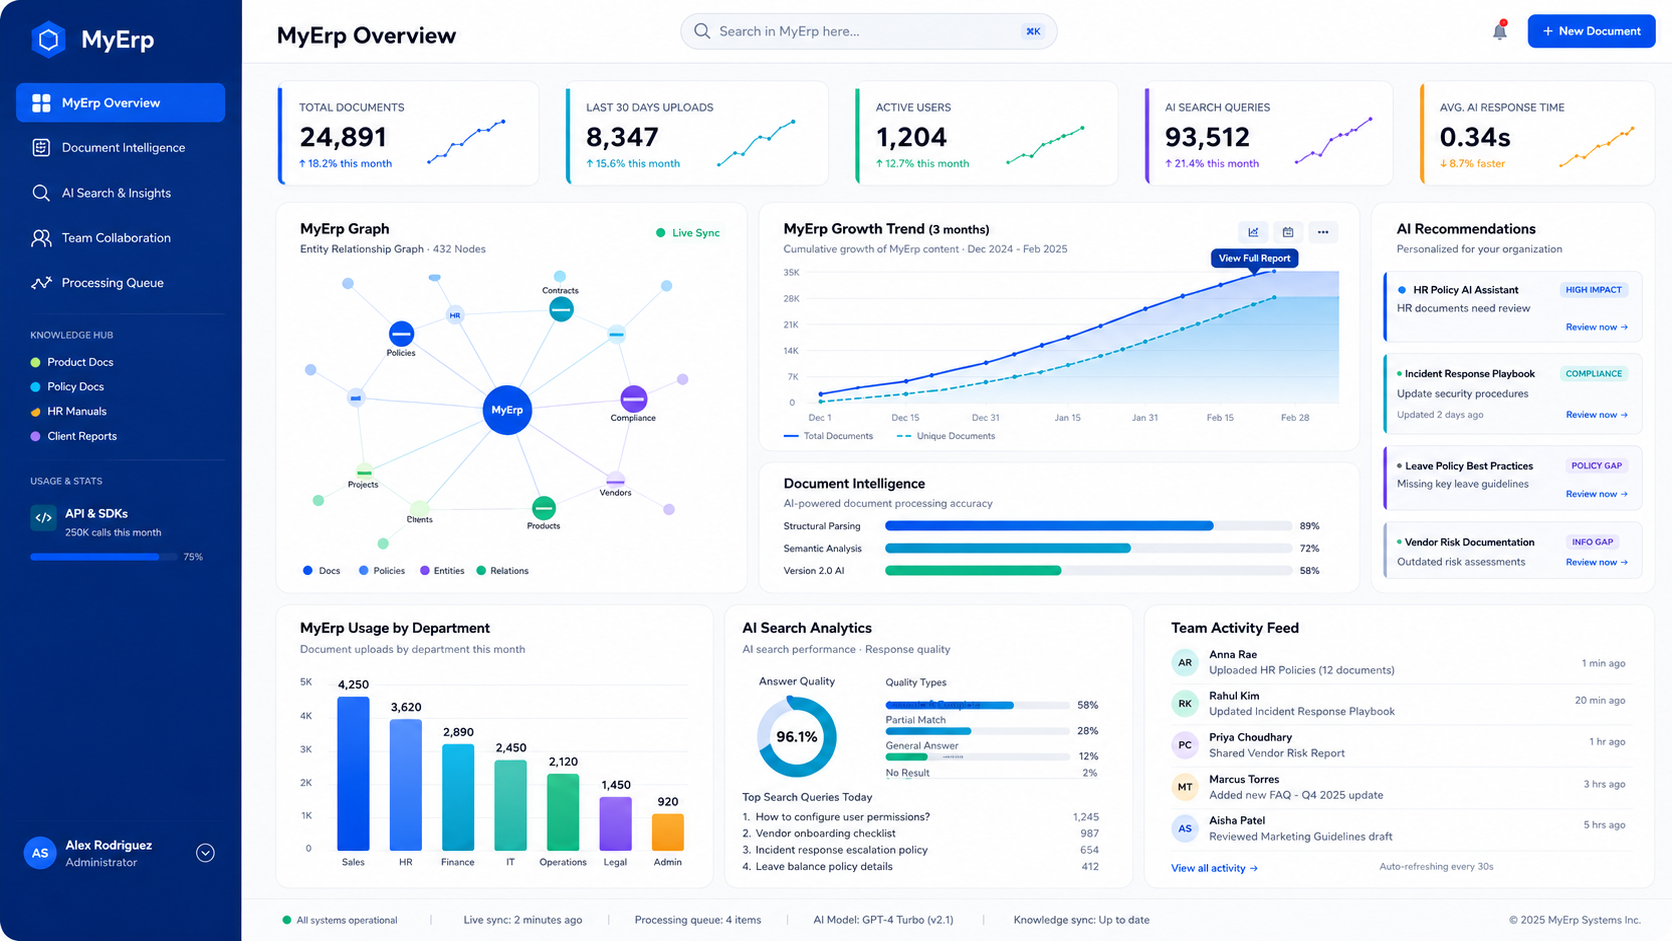The image size is (1672, 941).
Task: Select the Products node in graph
Action: click(543, 508)
